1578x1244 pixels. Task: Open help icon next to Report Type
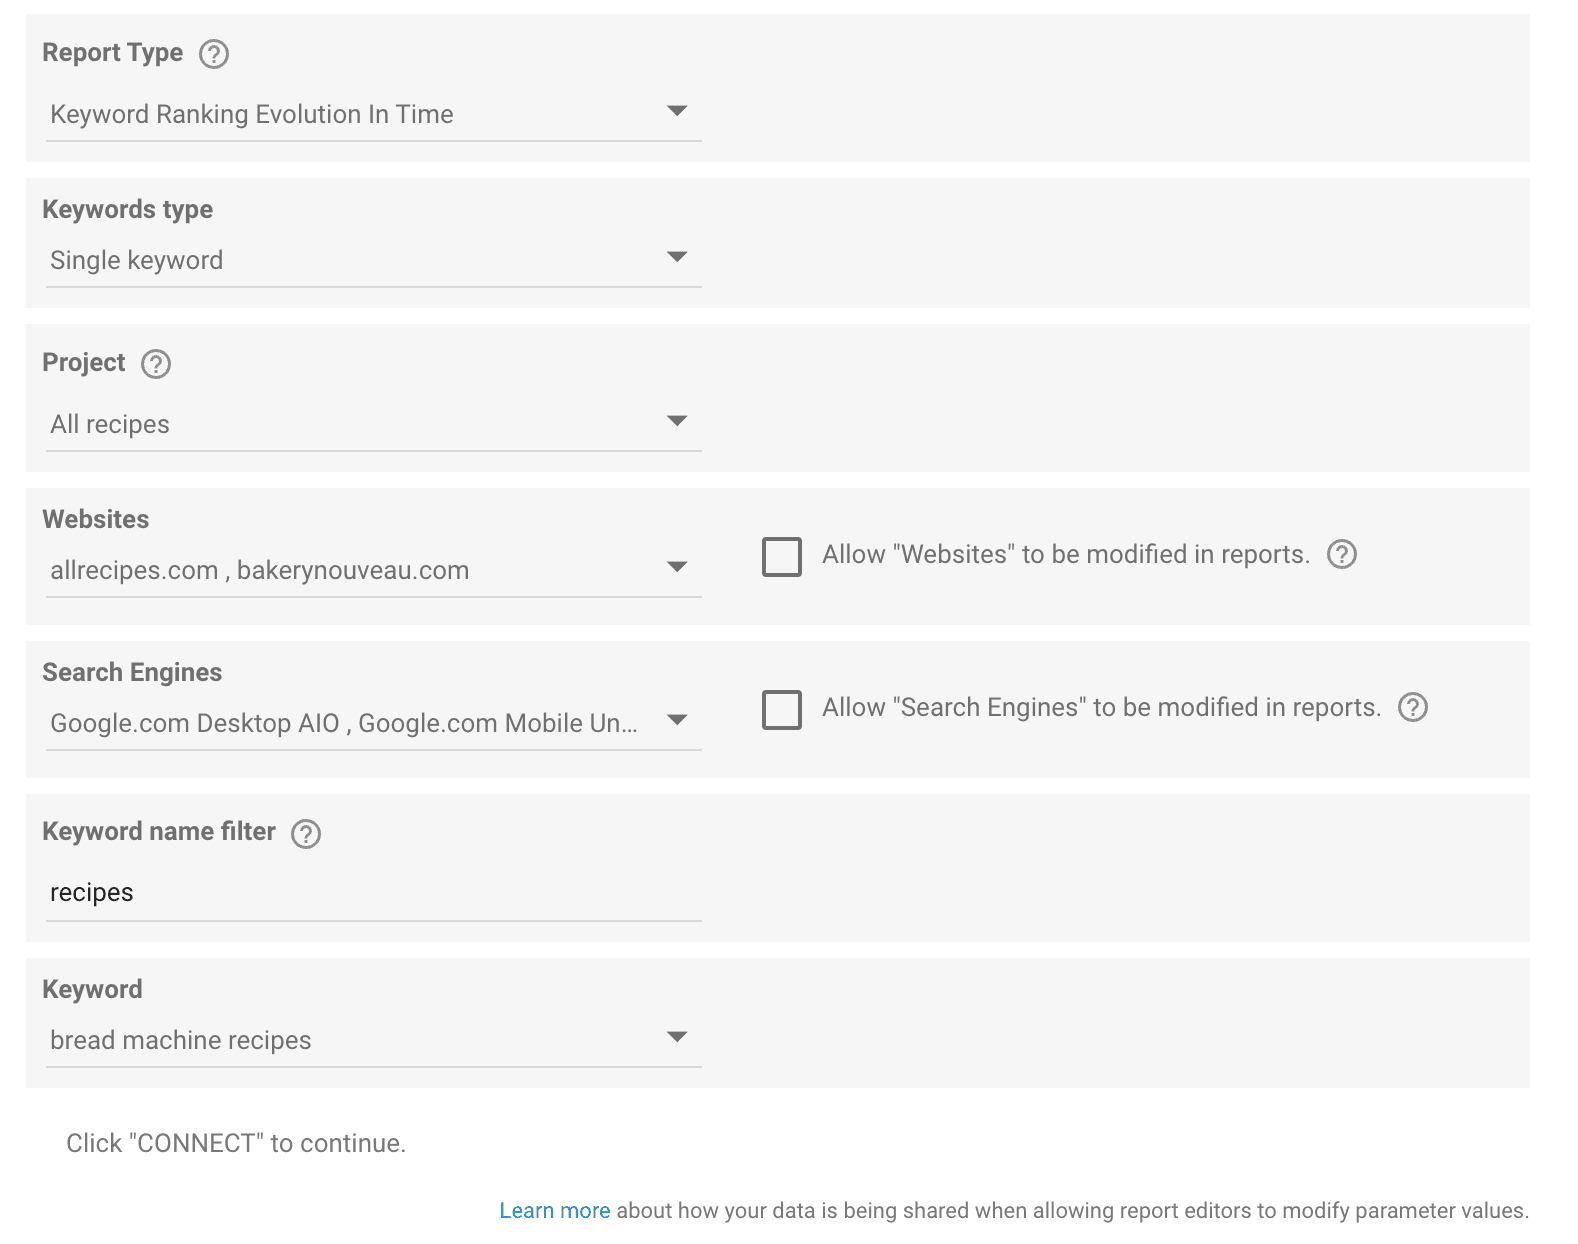[214, 54]
